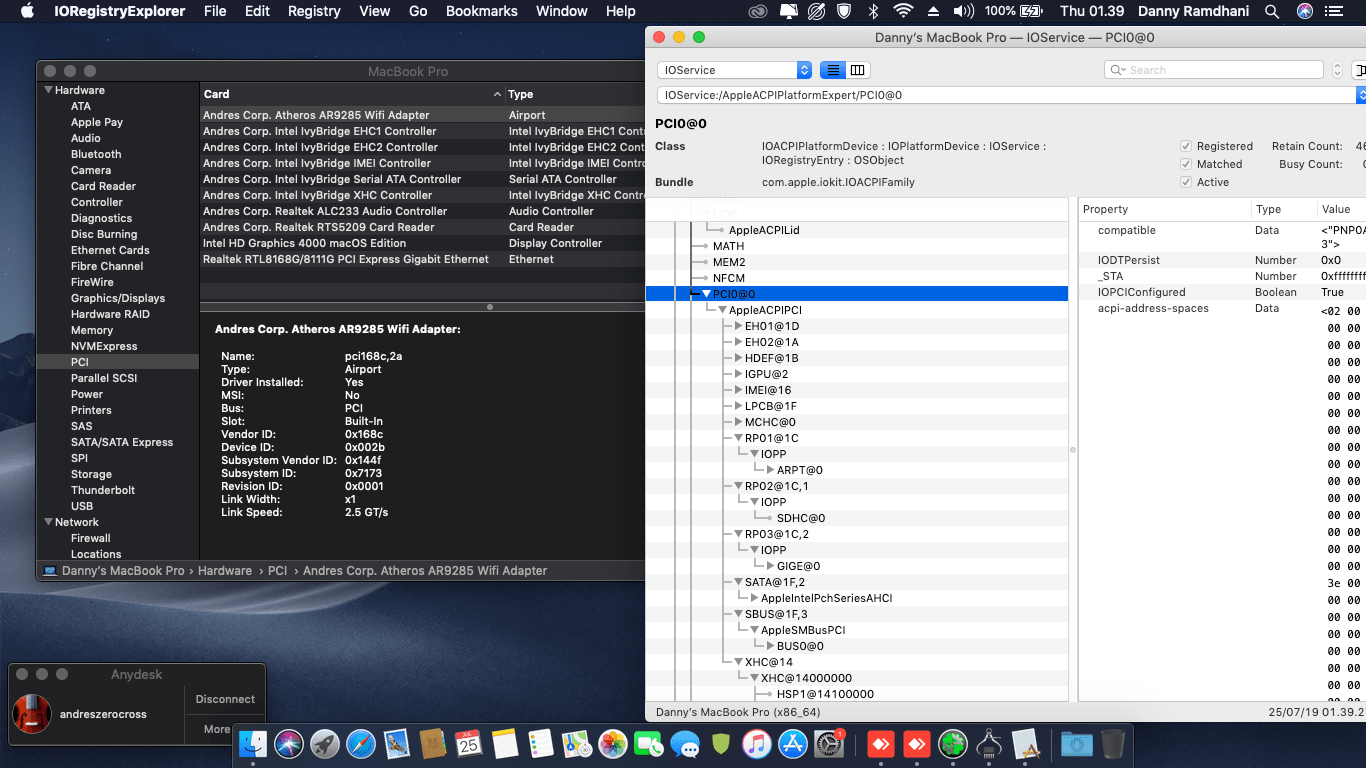This screenshot has height=768, width=1366.
Task: Open FaceTime from the Dock
Action: tap(649, 743)
